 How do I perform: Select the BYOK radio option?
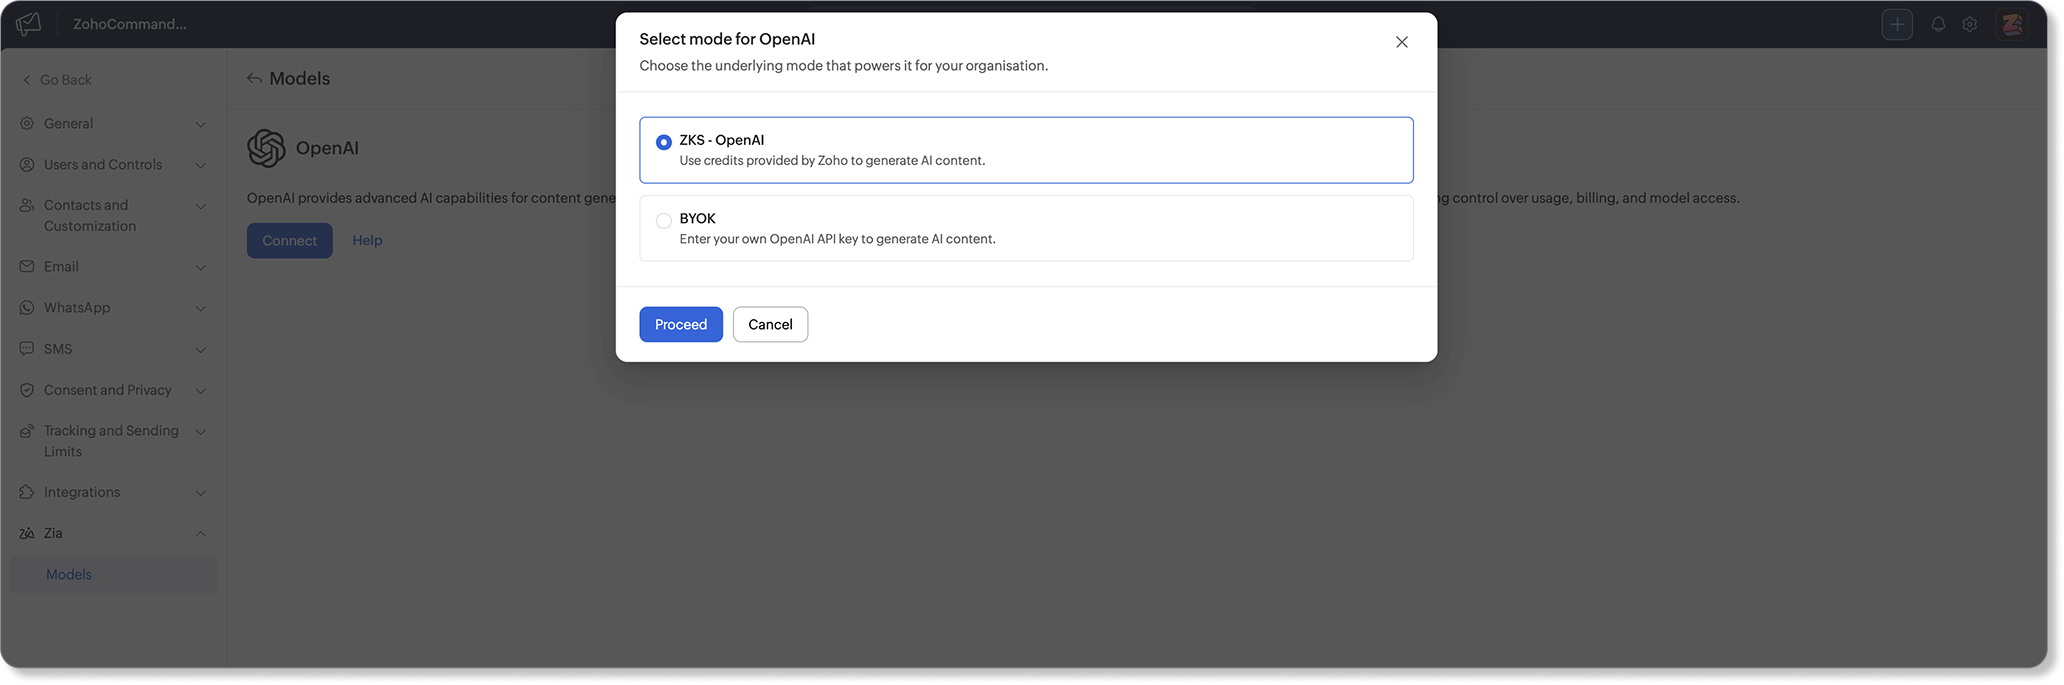coord(664,221)
